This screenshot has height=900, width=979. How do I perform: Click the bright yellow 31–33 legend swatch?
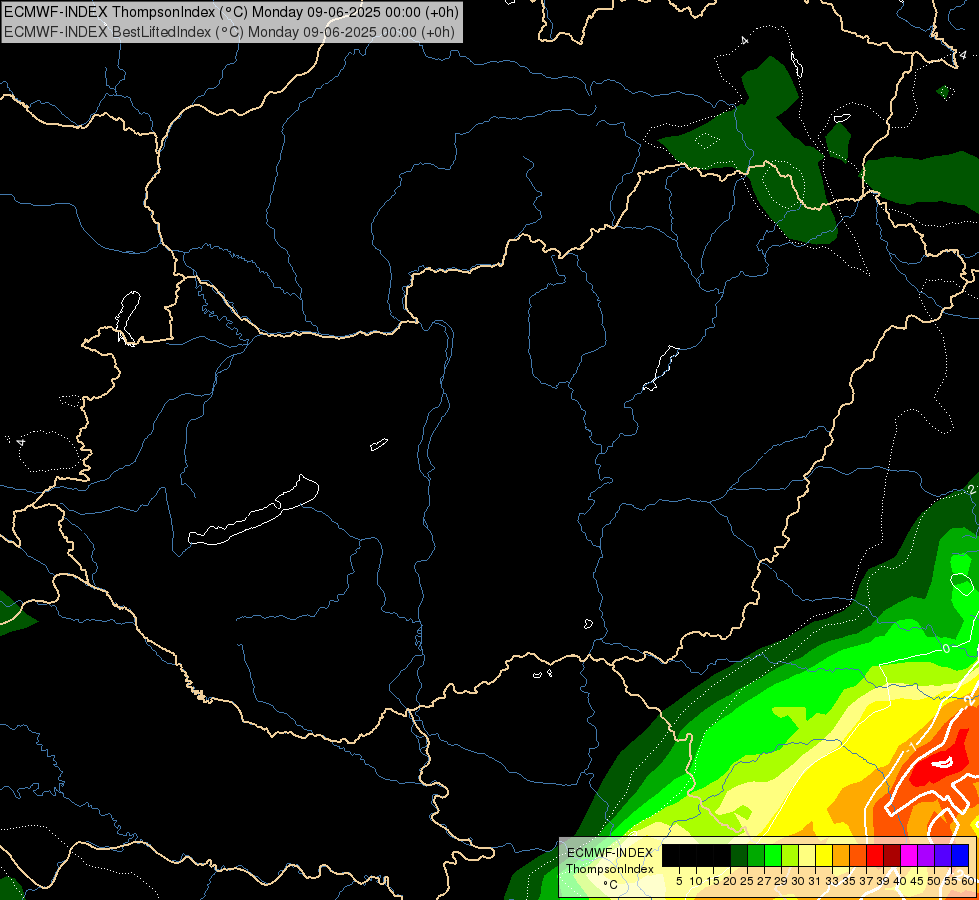click(x=824, y=855)
